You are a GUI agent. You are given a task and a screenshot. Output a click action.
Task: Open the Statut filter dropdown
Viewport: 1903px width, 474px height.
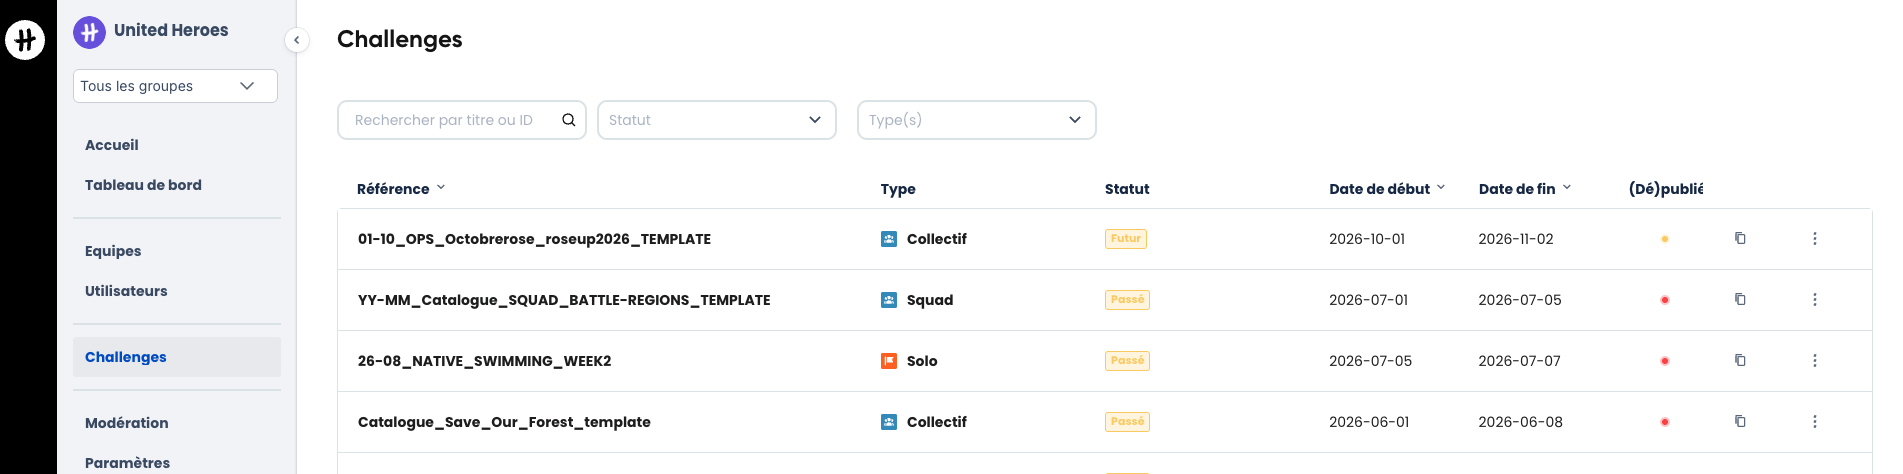pyautogui.click(x=717, y=120)
